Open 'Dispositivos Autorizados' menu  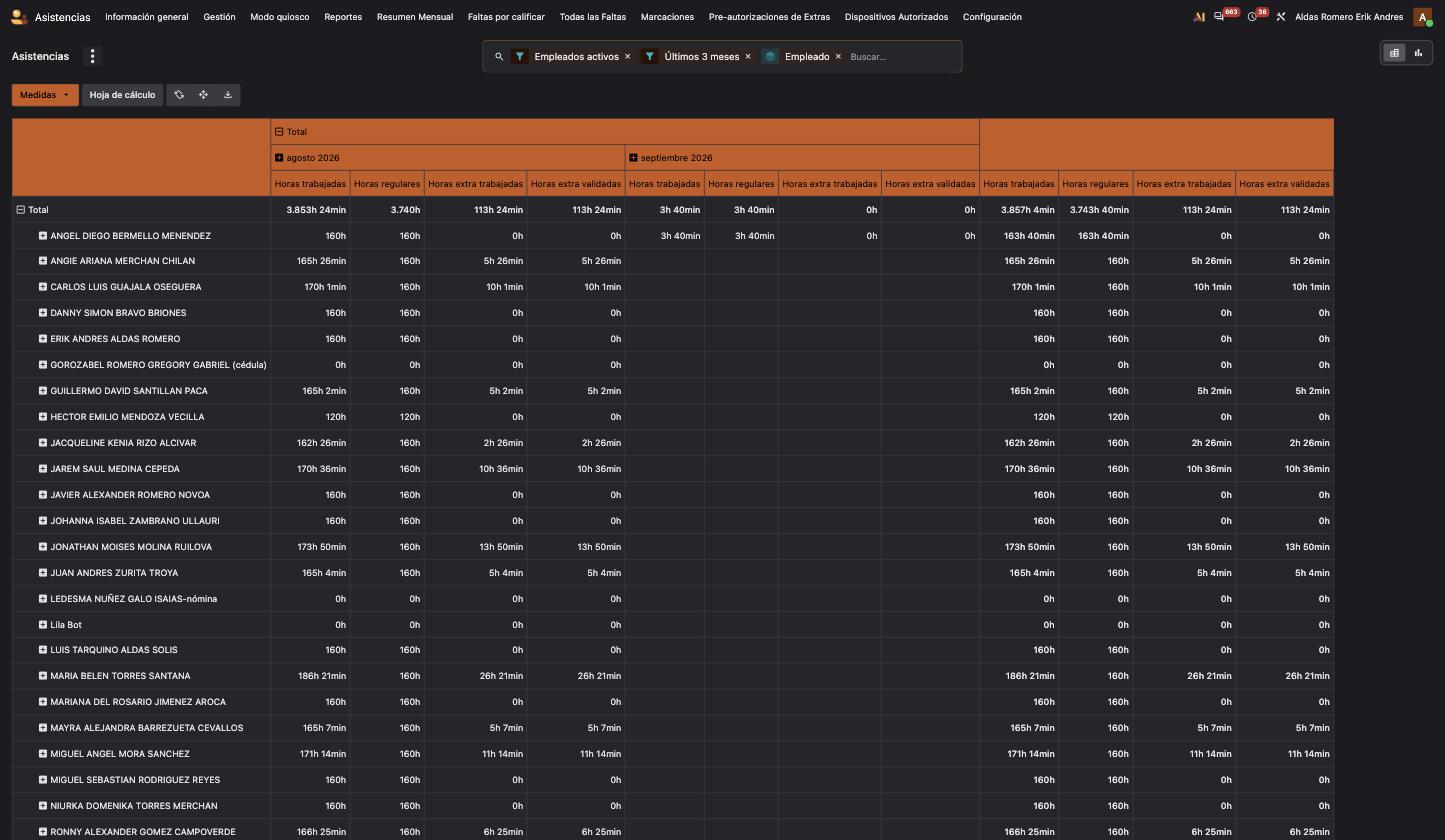click(896, 17)
